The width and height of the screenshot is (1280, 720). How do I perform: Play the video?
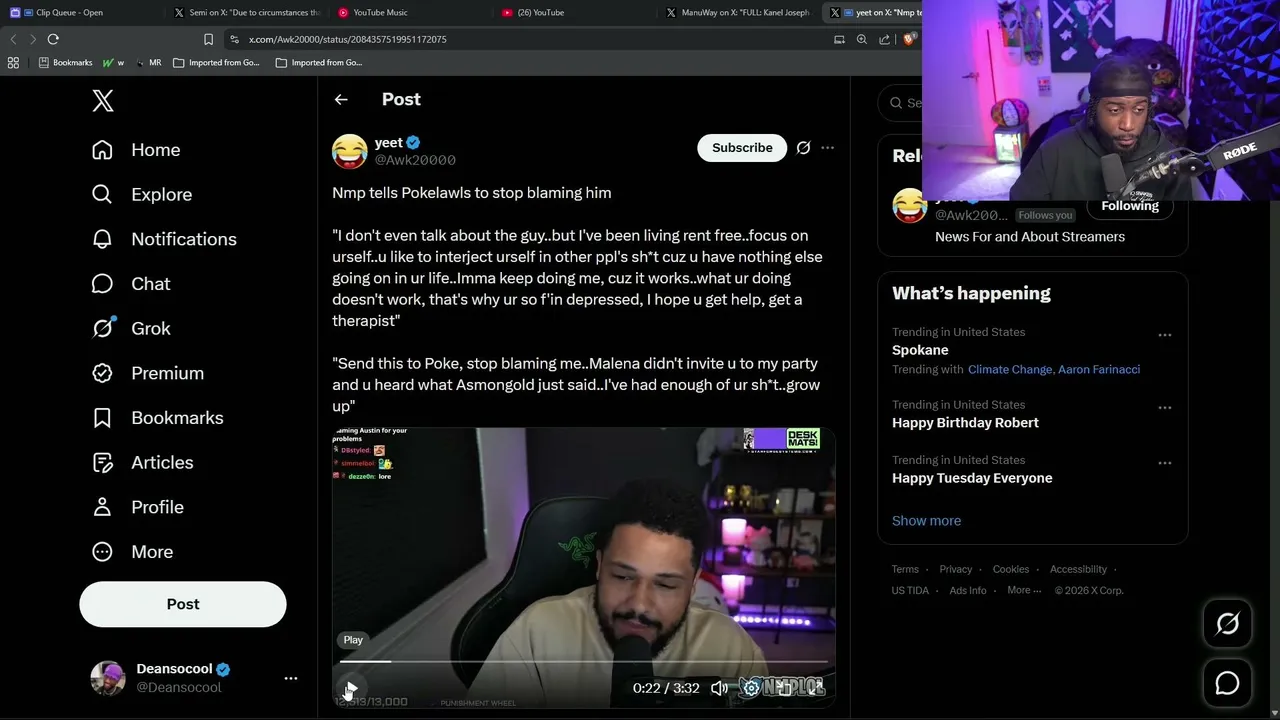coord(350,689)
